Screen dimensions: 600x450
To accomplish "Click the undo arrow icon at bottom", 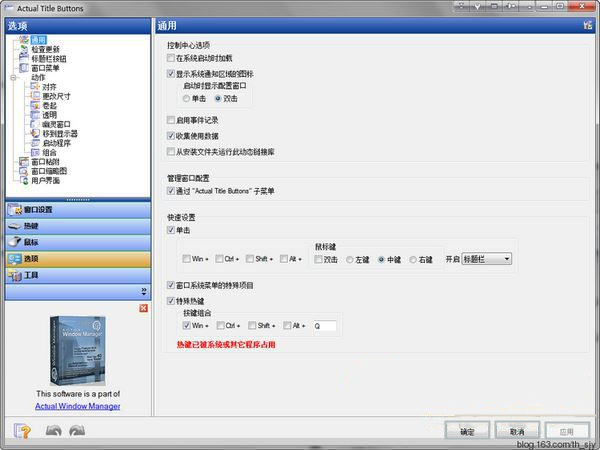I will 54,431.
